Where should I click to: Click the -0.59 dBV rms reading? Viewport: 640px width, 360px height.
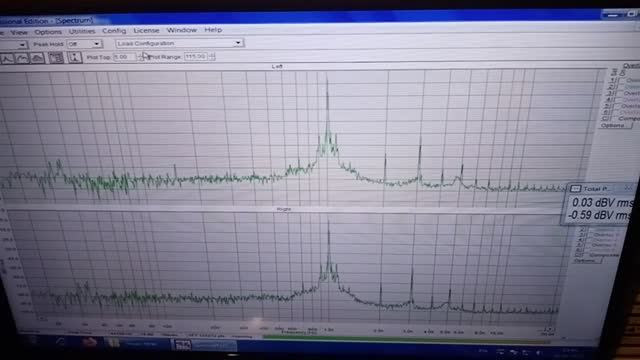[600, 215]
